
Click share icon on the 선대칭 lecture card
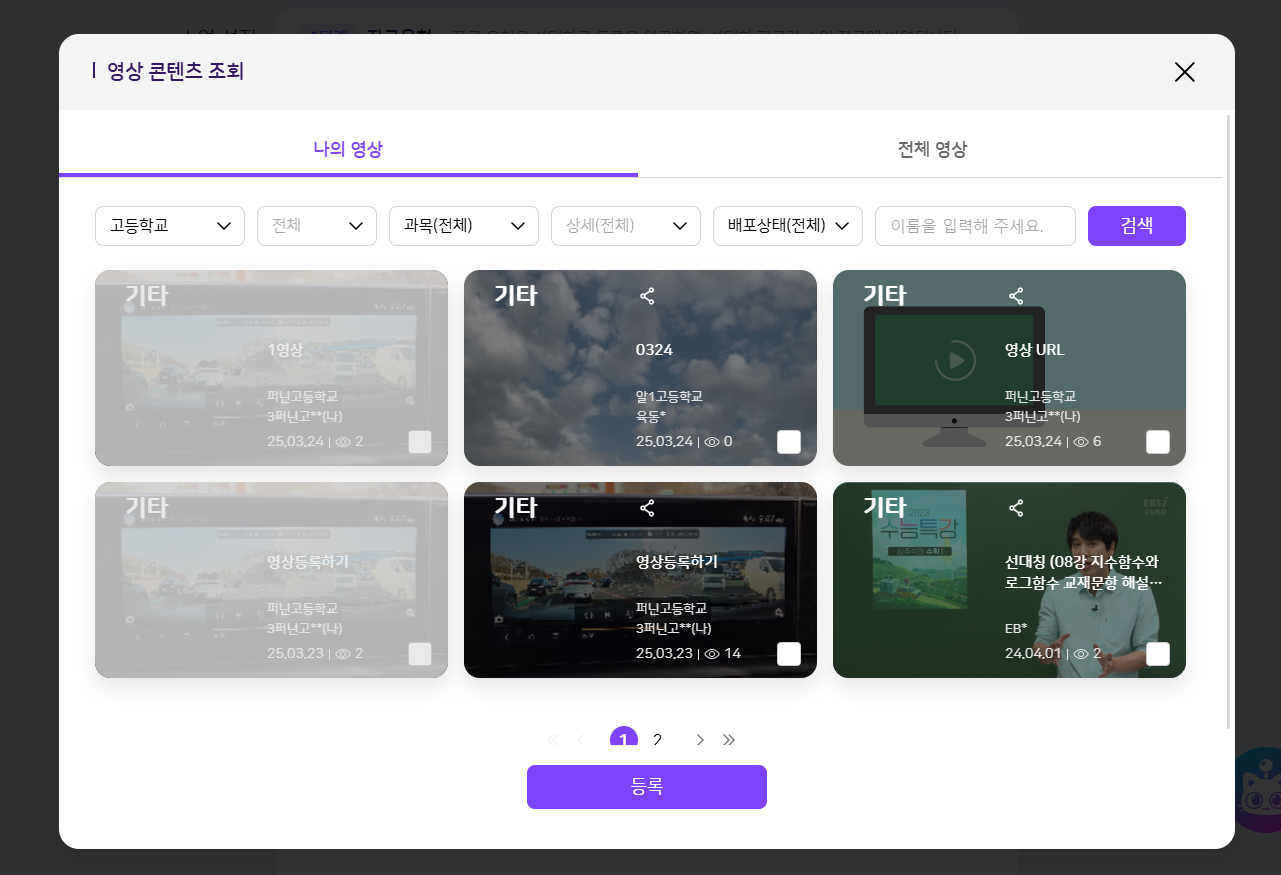tap(1016, 508)
